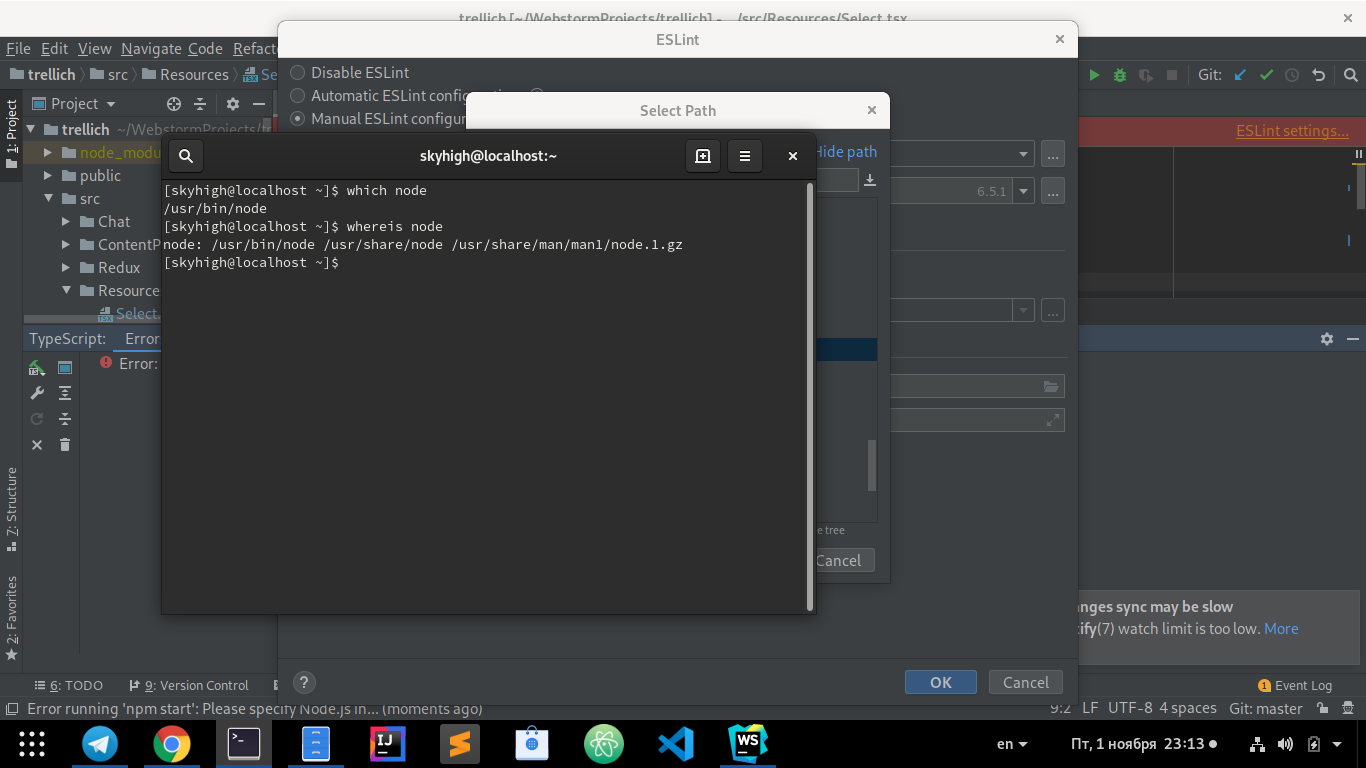Collapse the src folder
This screenshot has width=1366, height=768.
coord(48,198)
